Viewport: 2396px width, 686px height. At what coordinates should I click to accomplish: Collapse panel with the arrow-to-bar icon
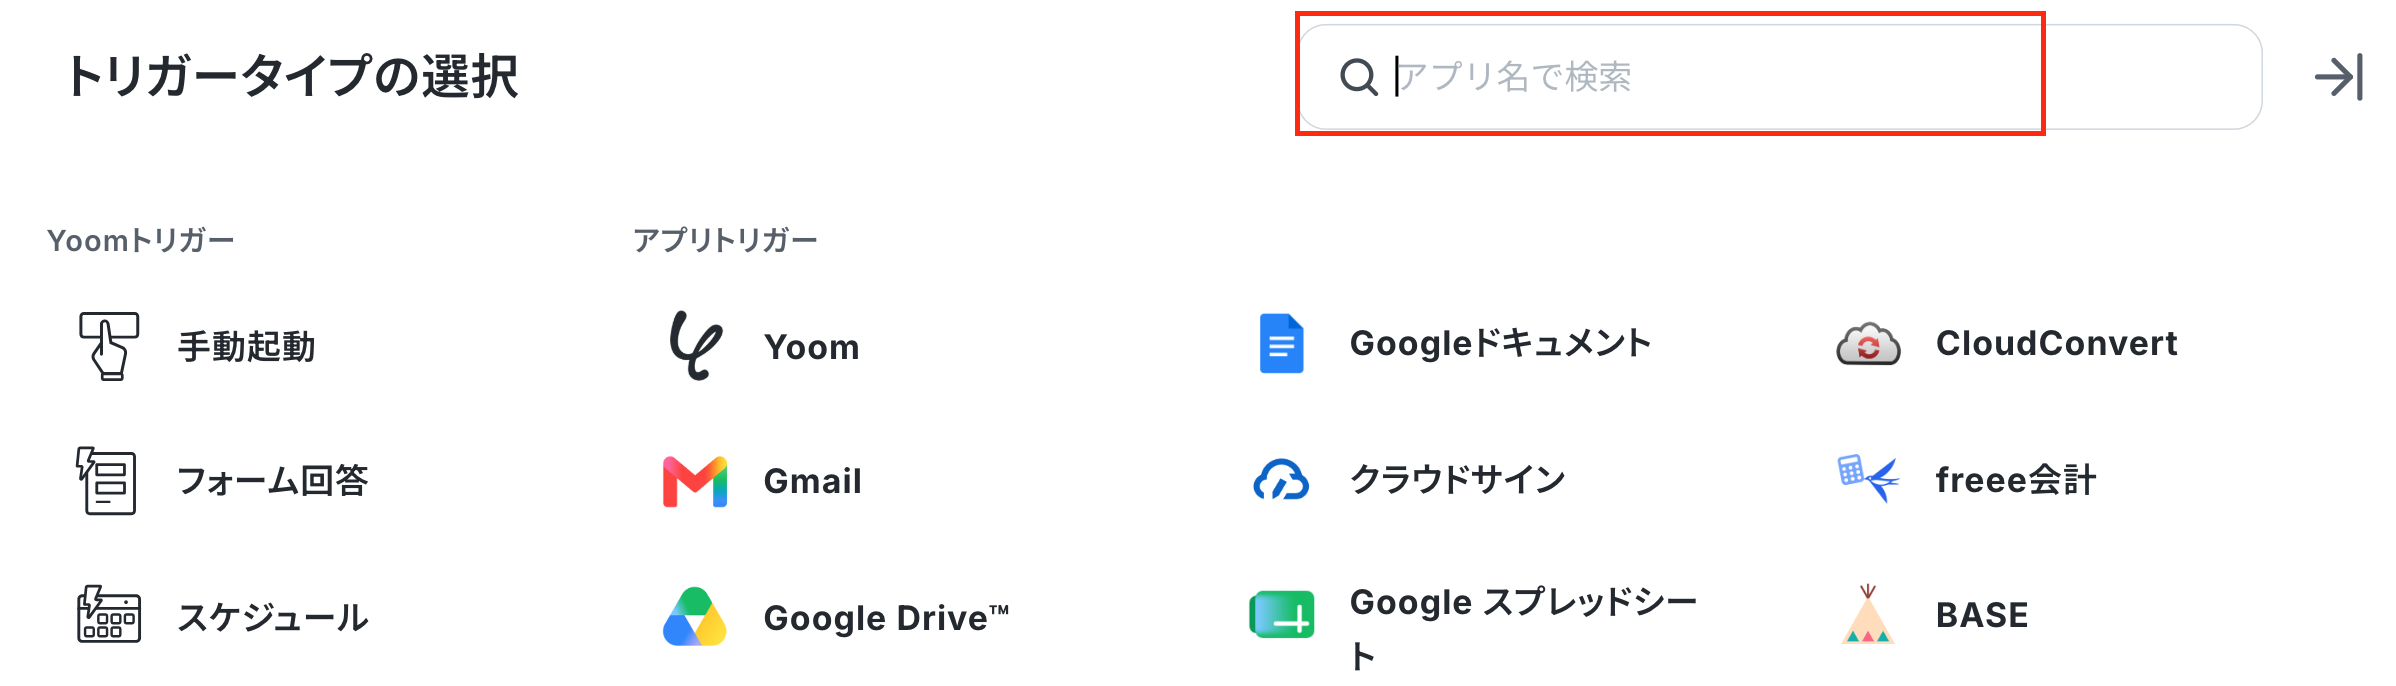tap(2339, 77)
